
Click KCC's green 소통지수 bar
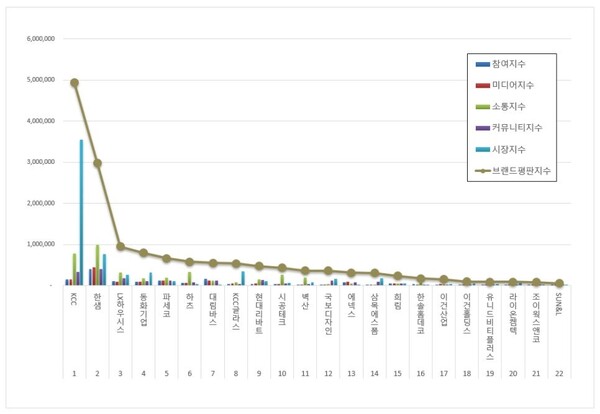(x=74, y=269)
